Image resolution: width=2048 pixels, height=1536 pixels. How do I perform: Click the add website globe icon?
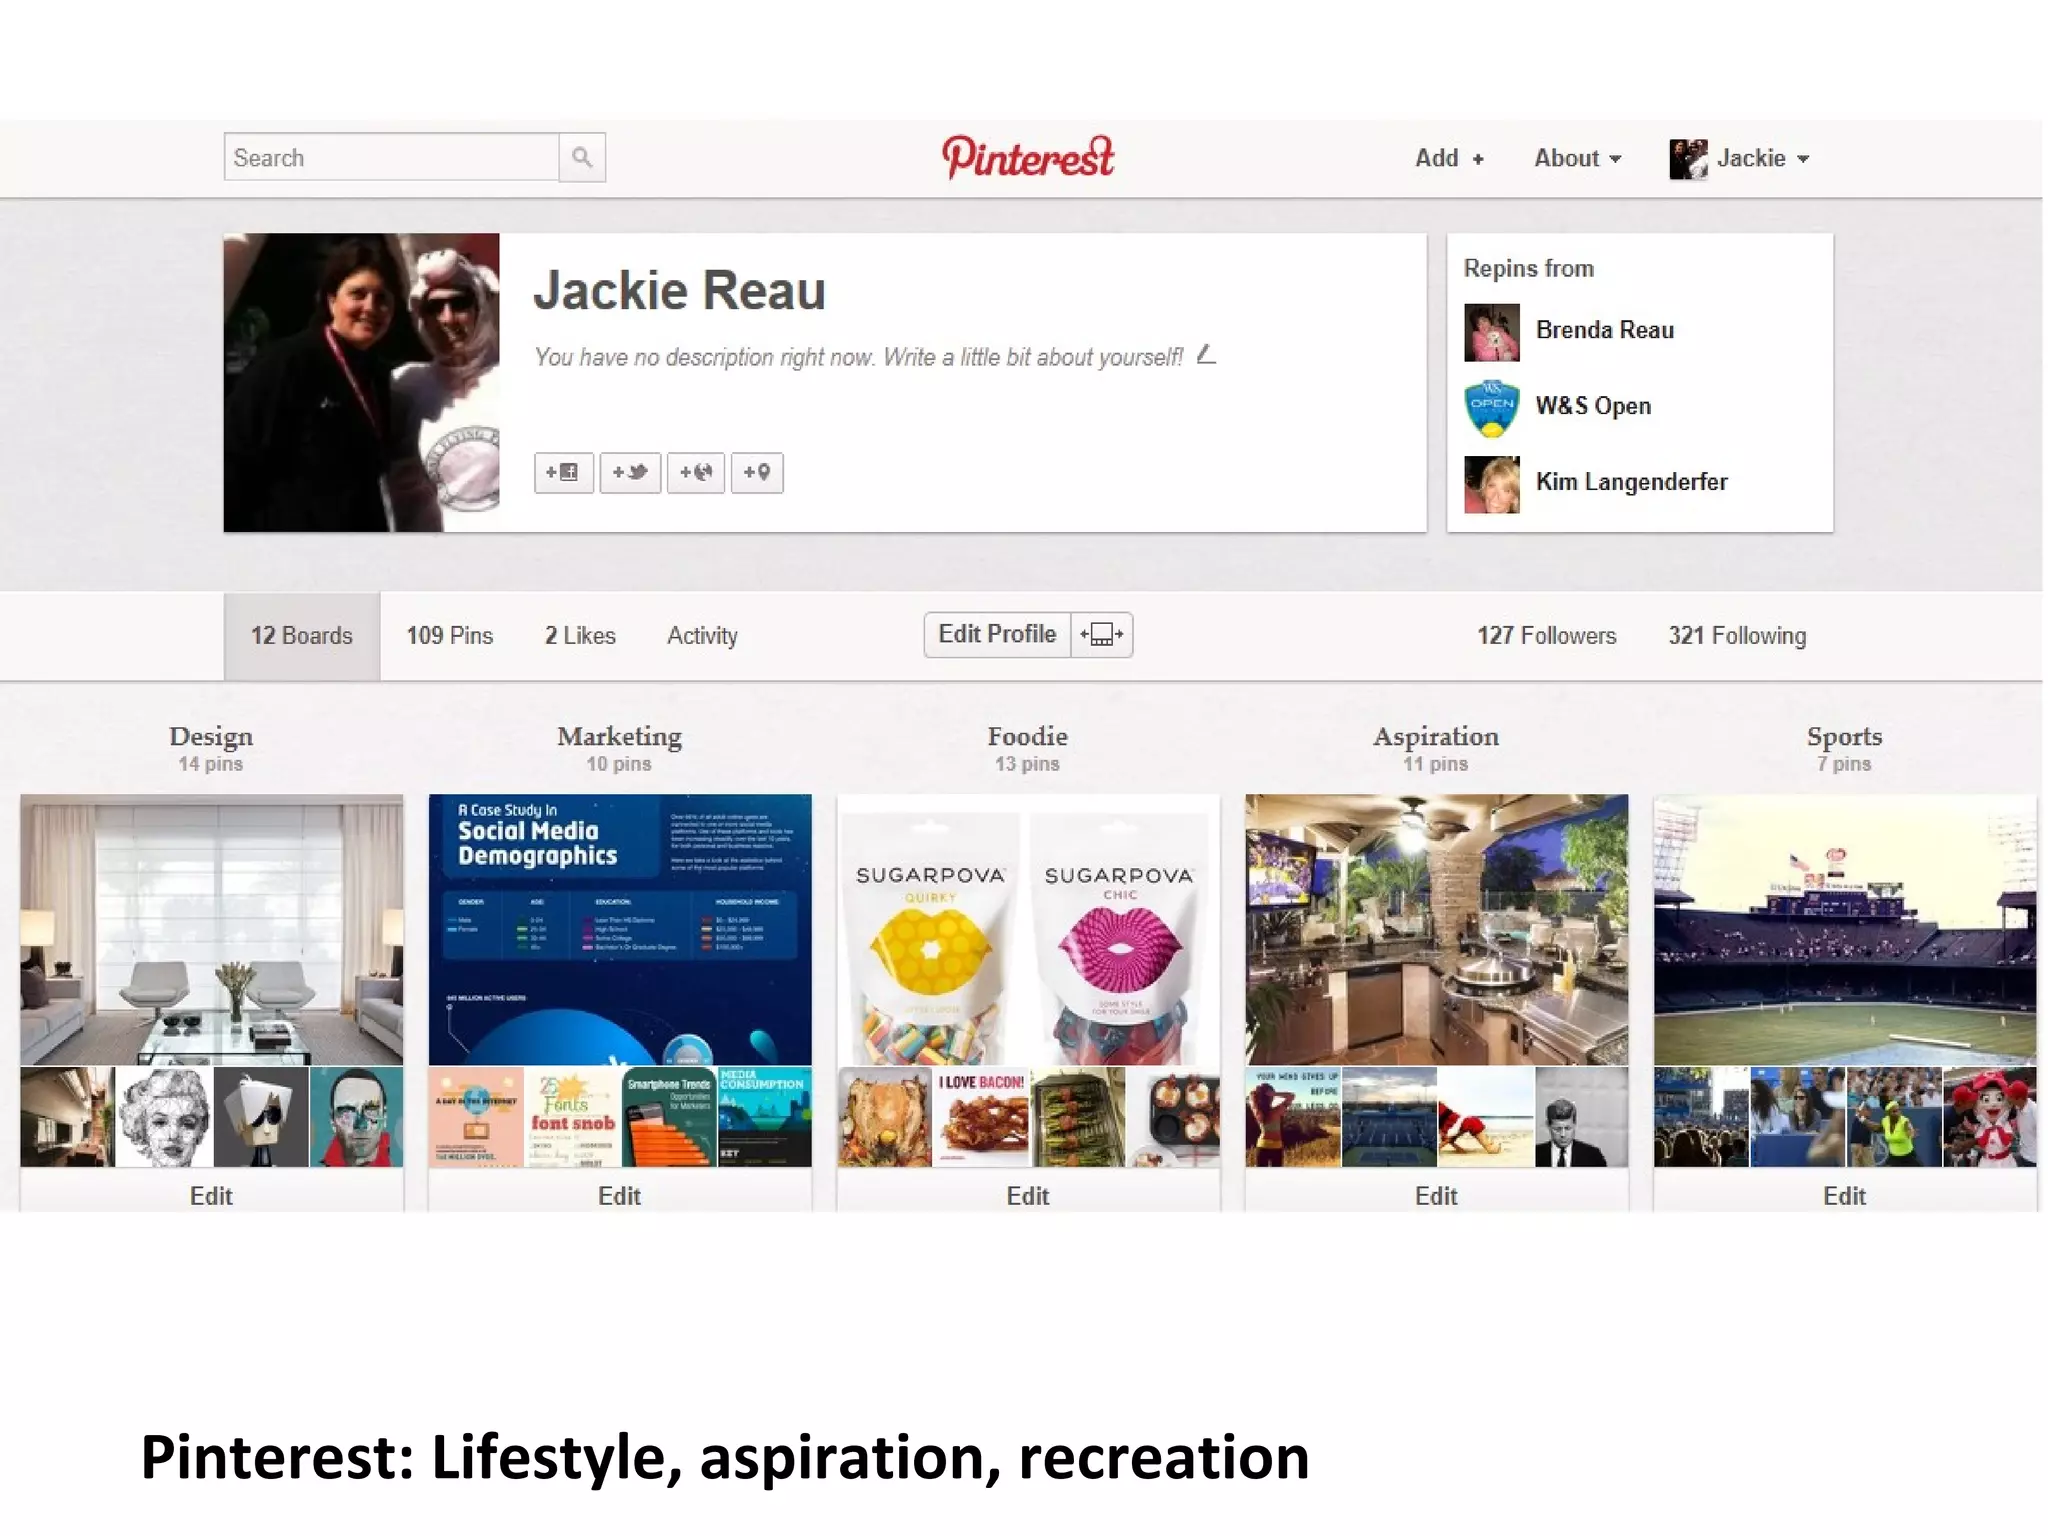(696, 472)
